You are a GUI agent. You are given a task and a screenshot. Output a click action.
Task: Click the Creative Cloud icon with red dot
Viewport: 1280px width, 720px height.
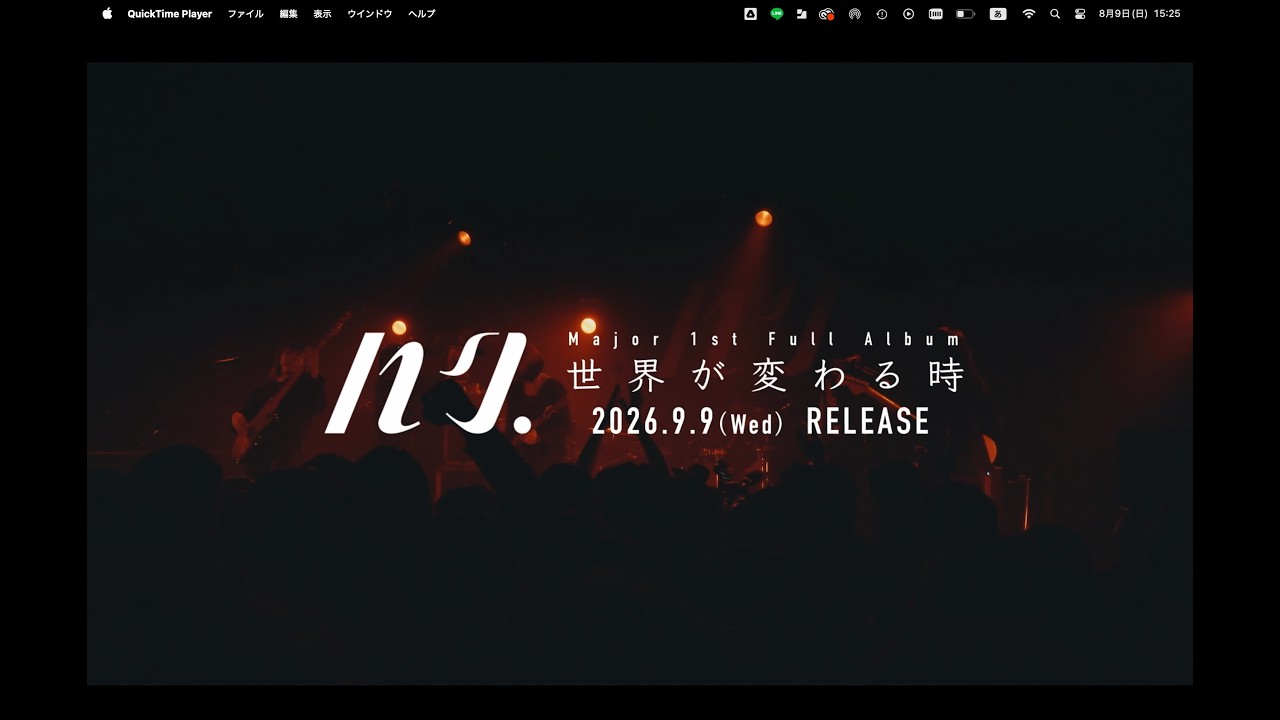click(x=826, y=14)
